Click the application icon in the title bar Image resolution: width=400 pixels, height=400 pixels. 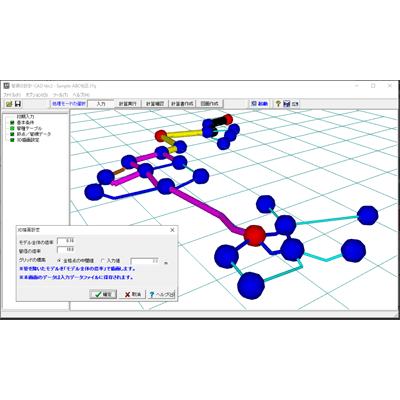tap(6, 86)
